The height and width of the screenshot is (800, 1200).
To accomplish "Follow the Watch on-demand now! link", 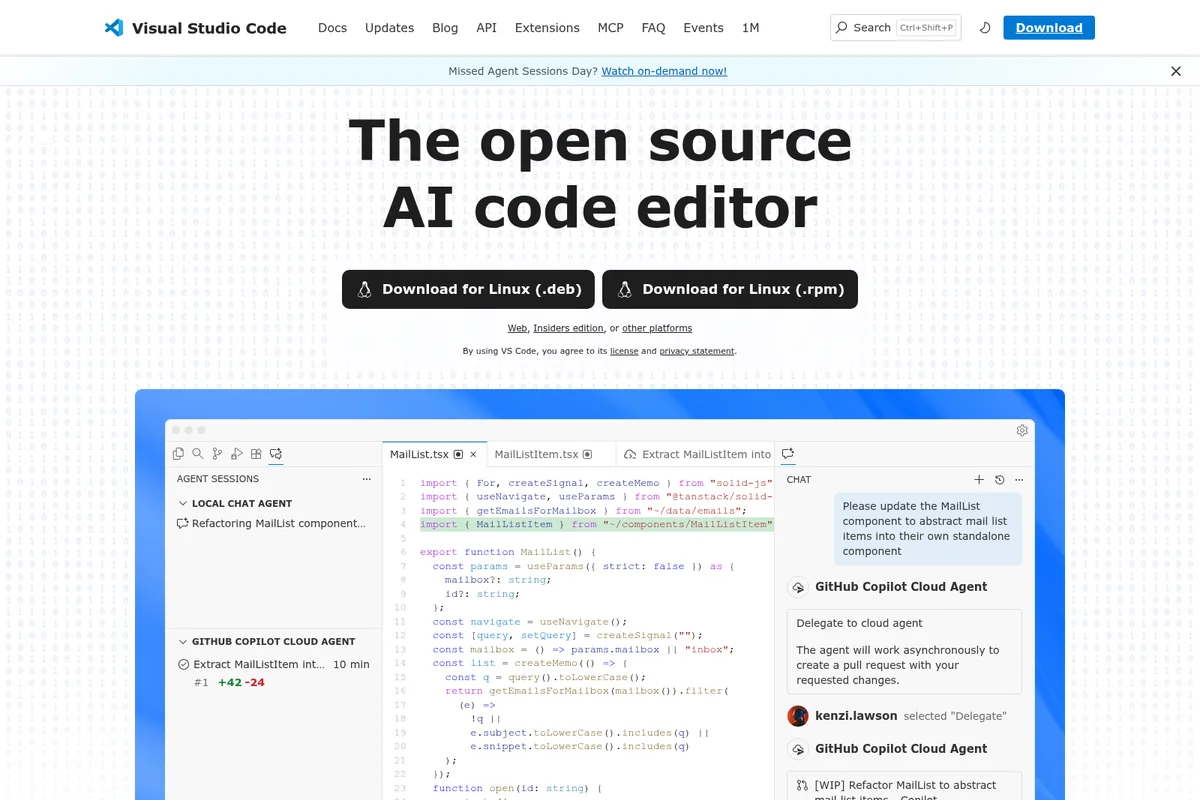I will click(664, 71).
